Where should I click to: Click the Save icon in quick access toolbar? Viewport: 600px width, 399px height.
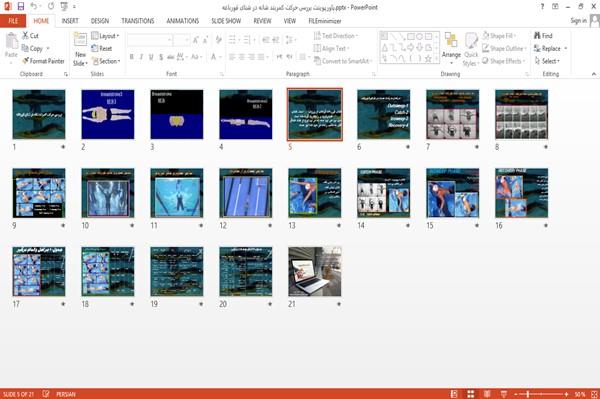(21, 7)
